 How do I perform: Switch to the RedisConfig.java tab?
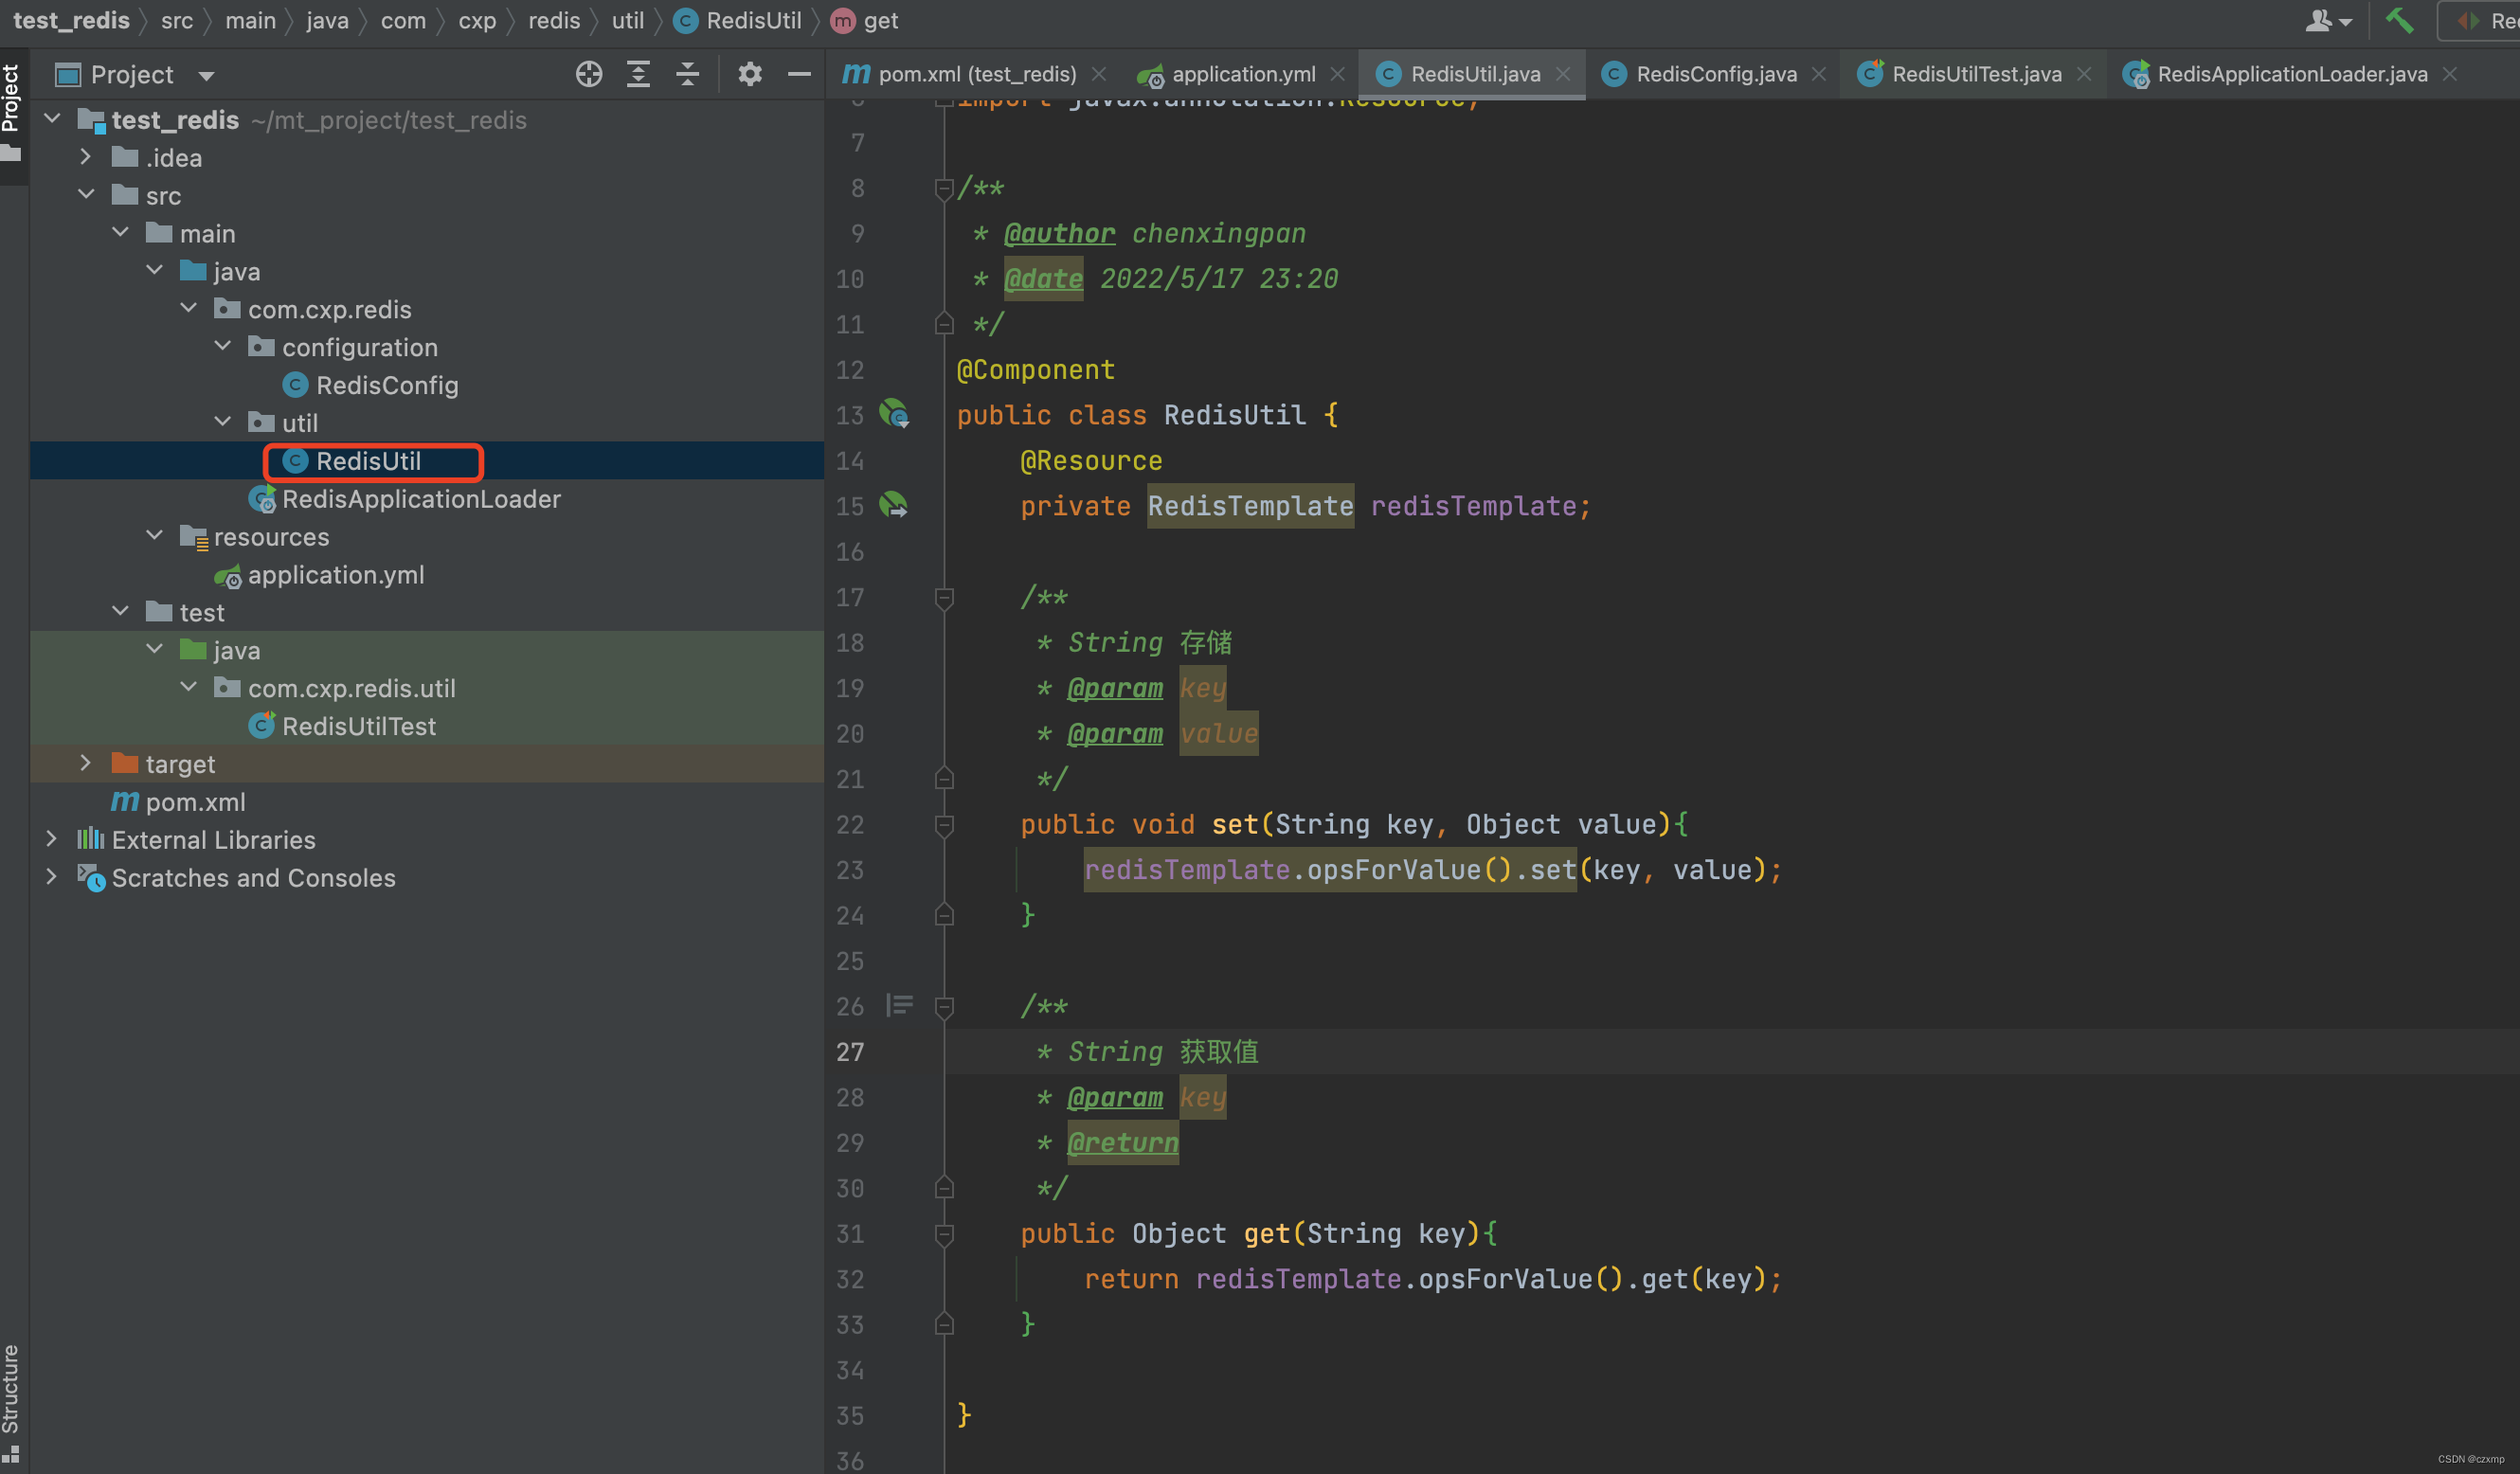click(1716, 74)
